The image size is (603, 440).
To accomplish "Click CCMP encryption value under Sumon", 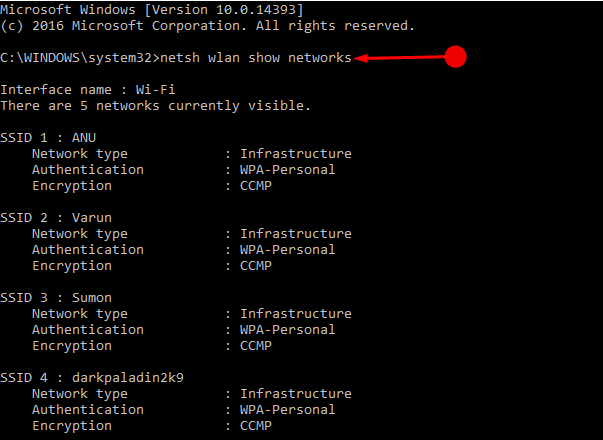I will 255,345.
